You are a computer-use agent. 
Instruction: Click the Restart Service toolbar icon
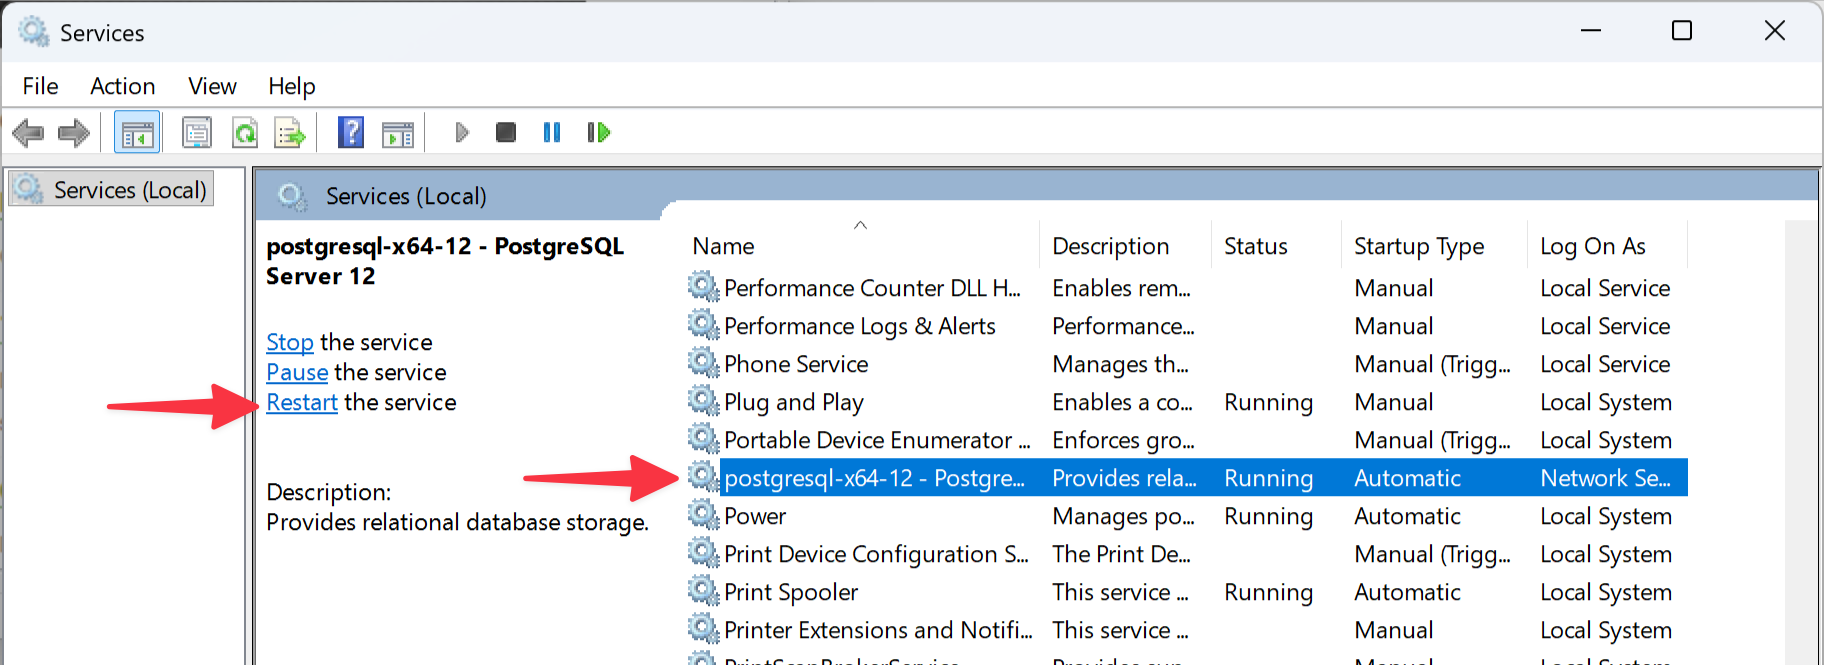coord(598,132)
